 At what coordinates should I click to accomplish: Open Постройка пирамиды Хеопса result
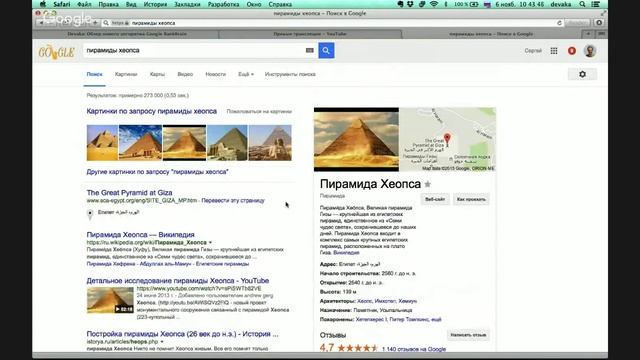[182, 334]
